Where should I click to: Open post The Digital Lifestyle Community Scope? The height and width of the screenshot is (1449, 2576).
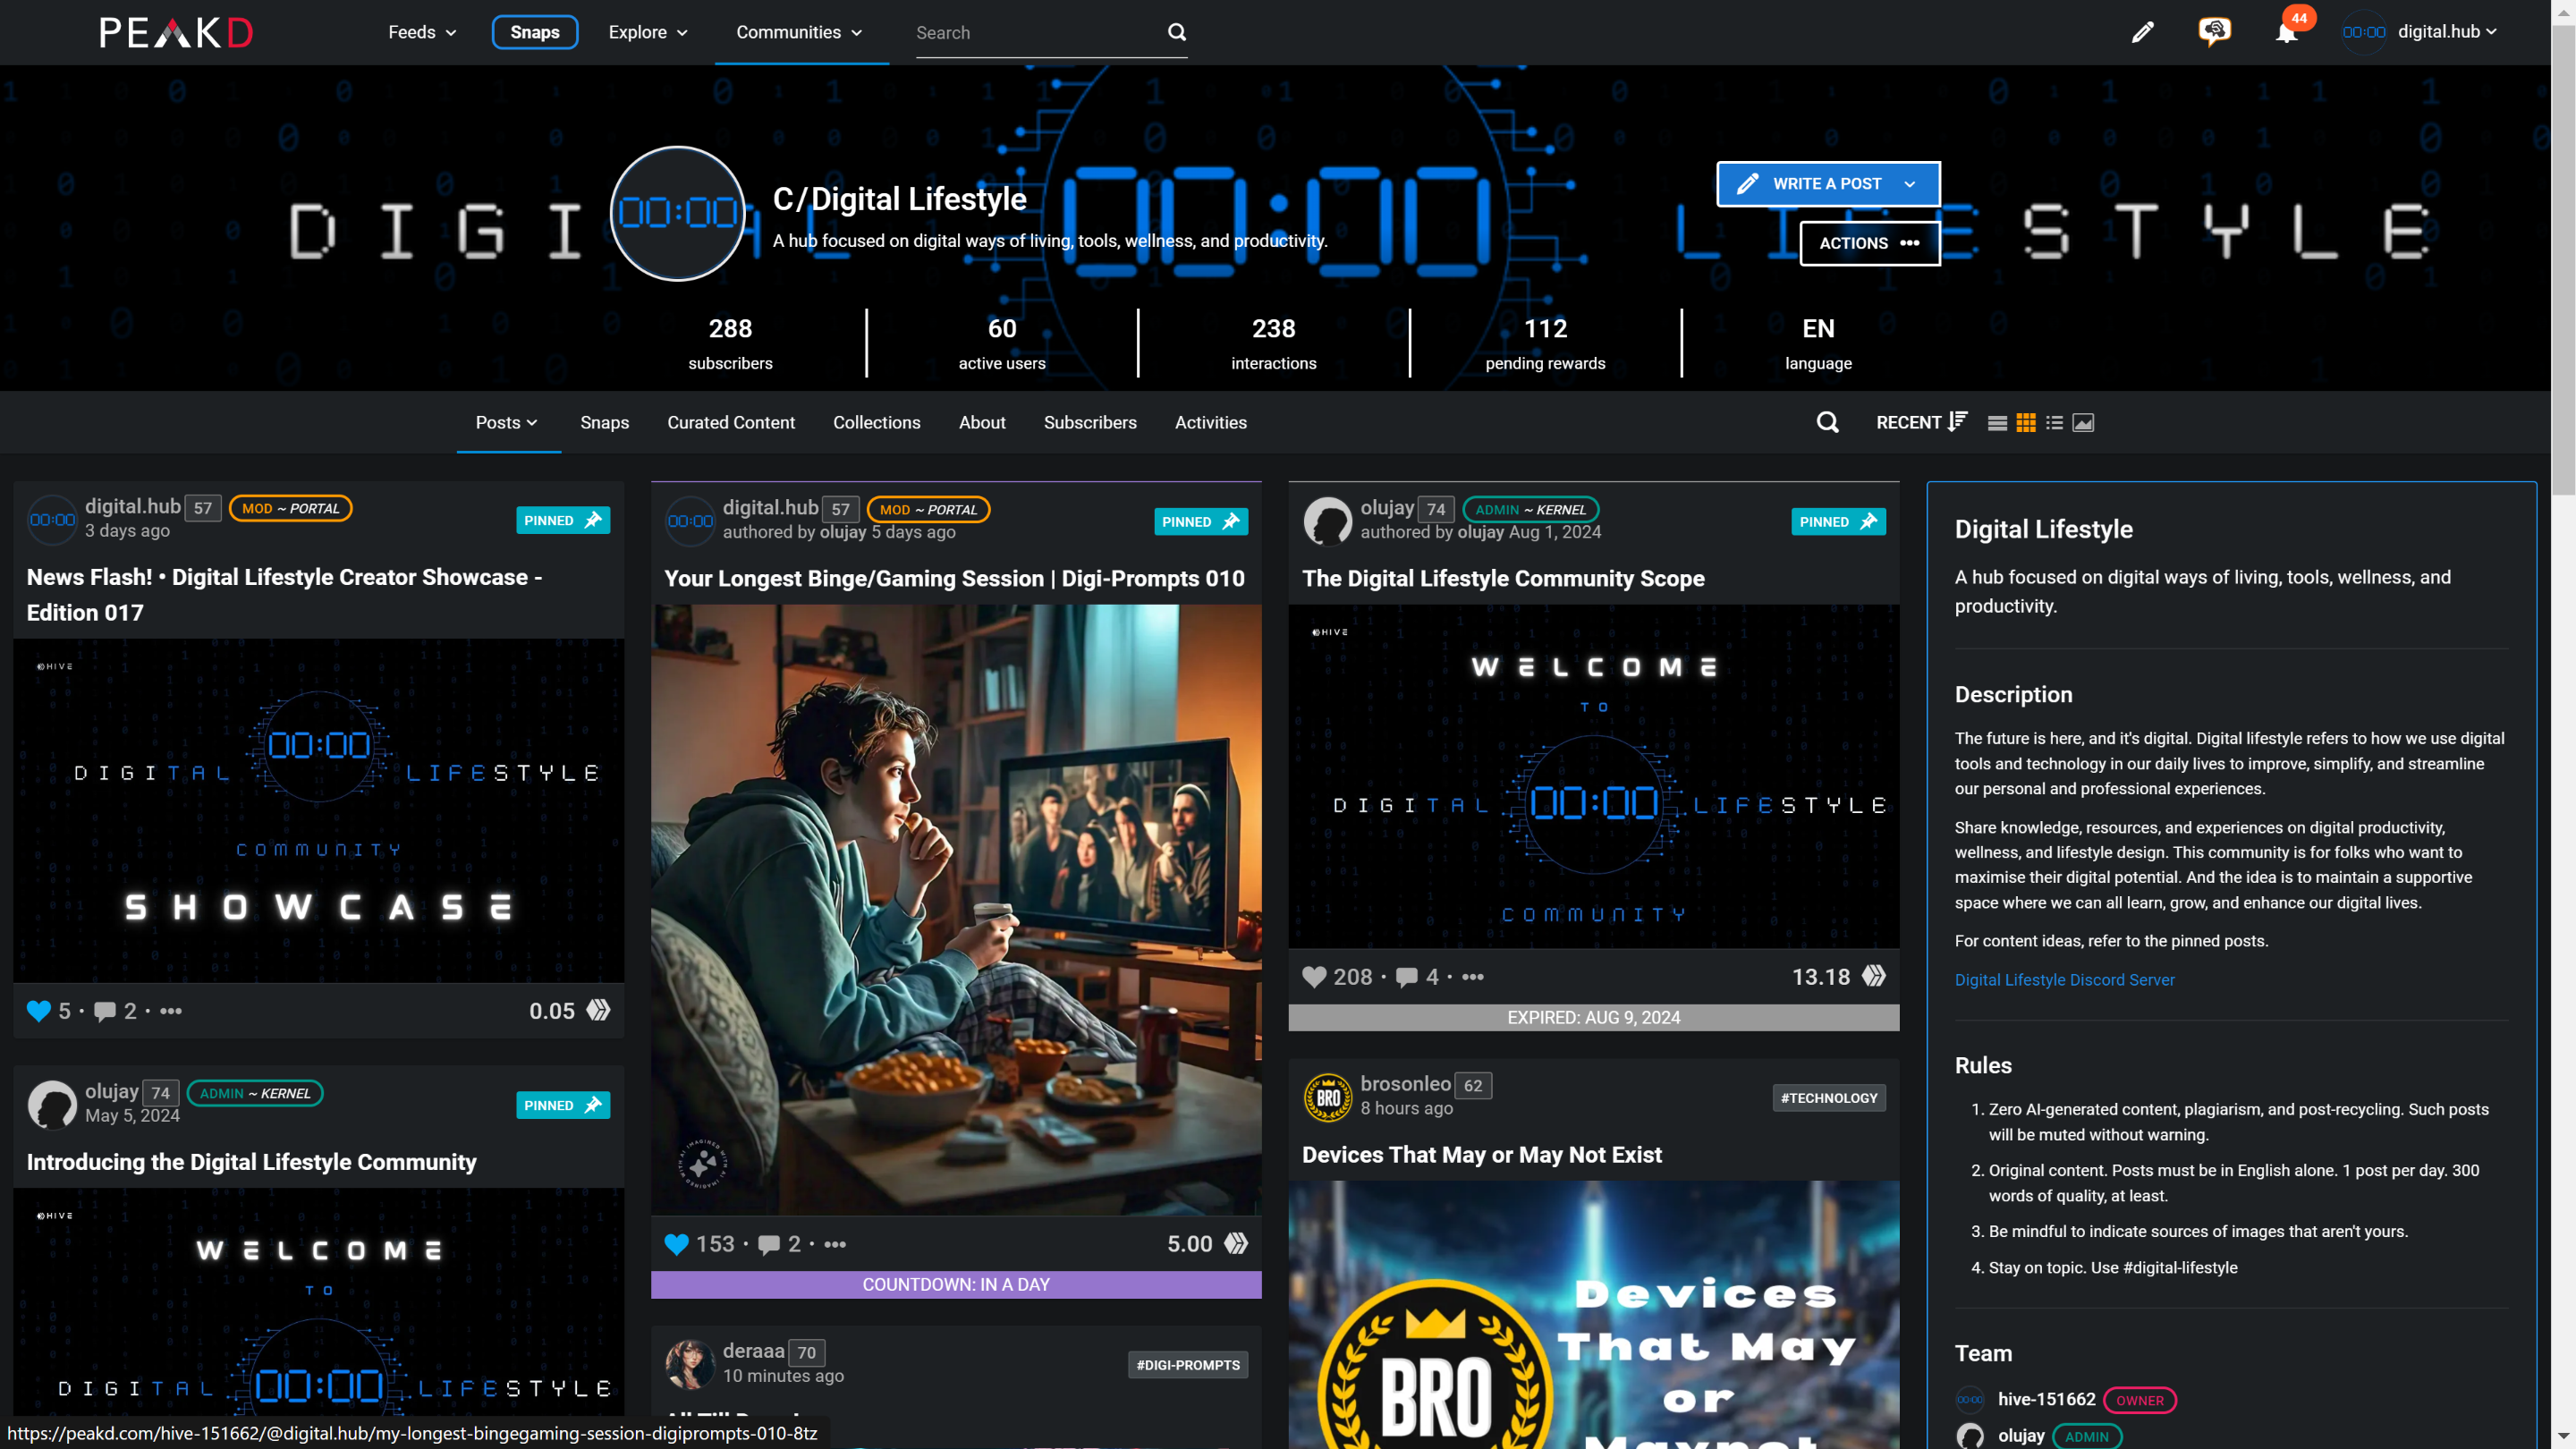click(x=1503, y=578)
